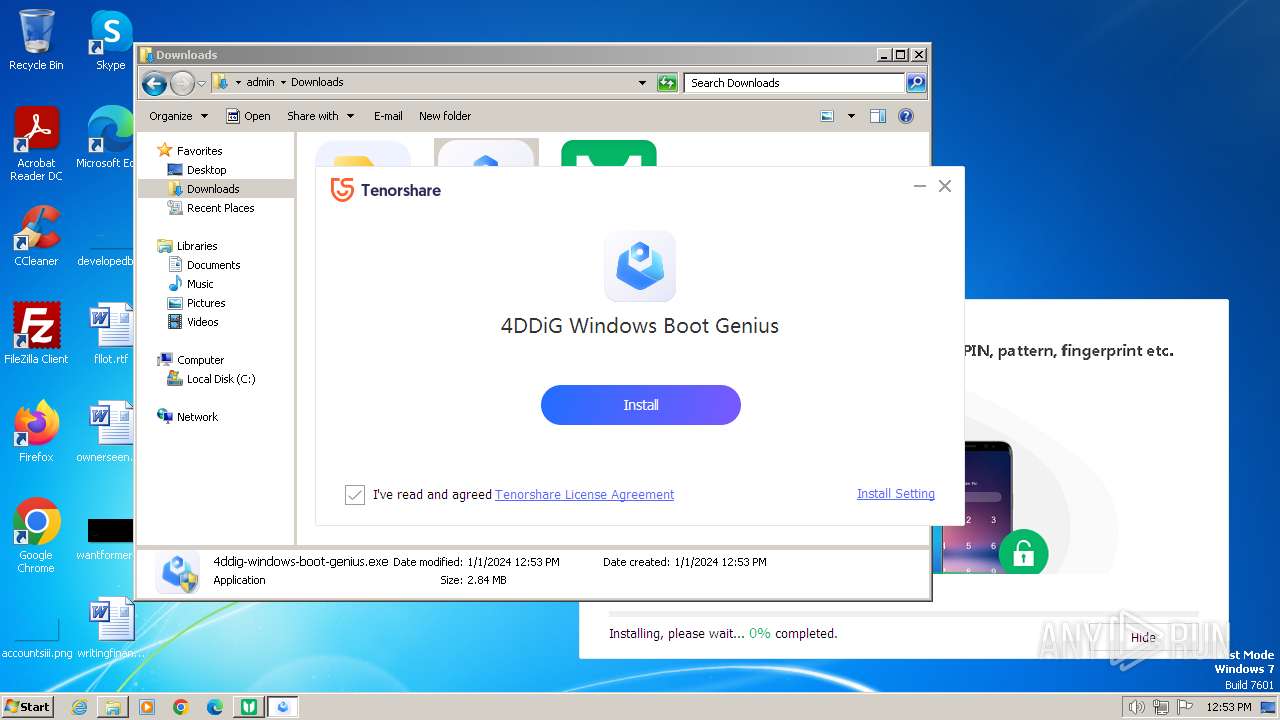Click the Forward arrow in Downloads explorer
Screen dimensions: 1280x720
pos(182,83)
